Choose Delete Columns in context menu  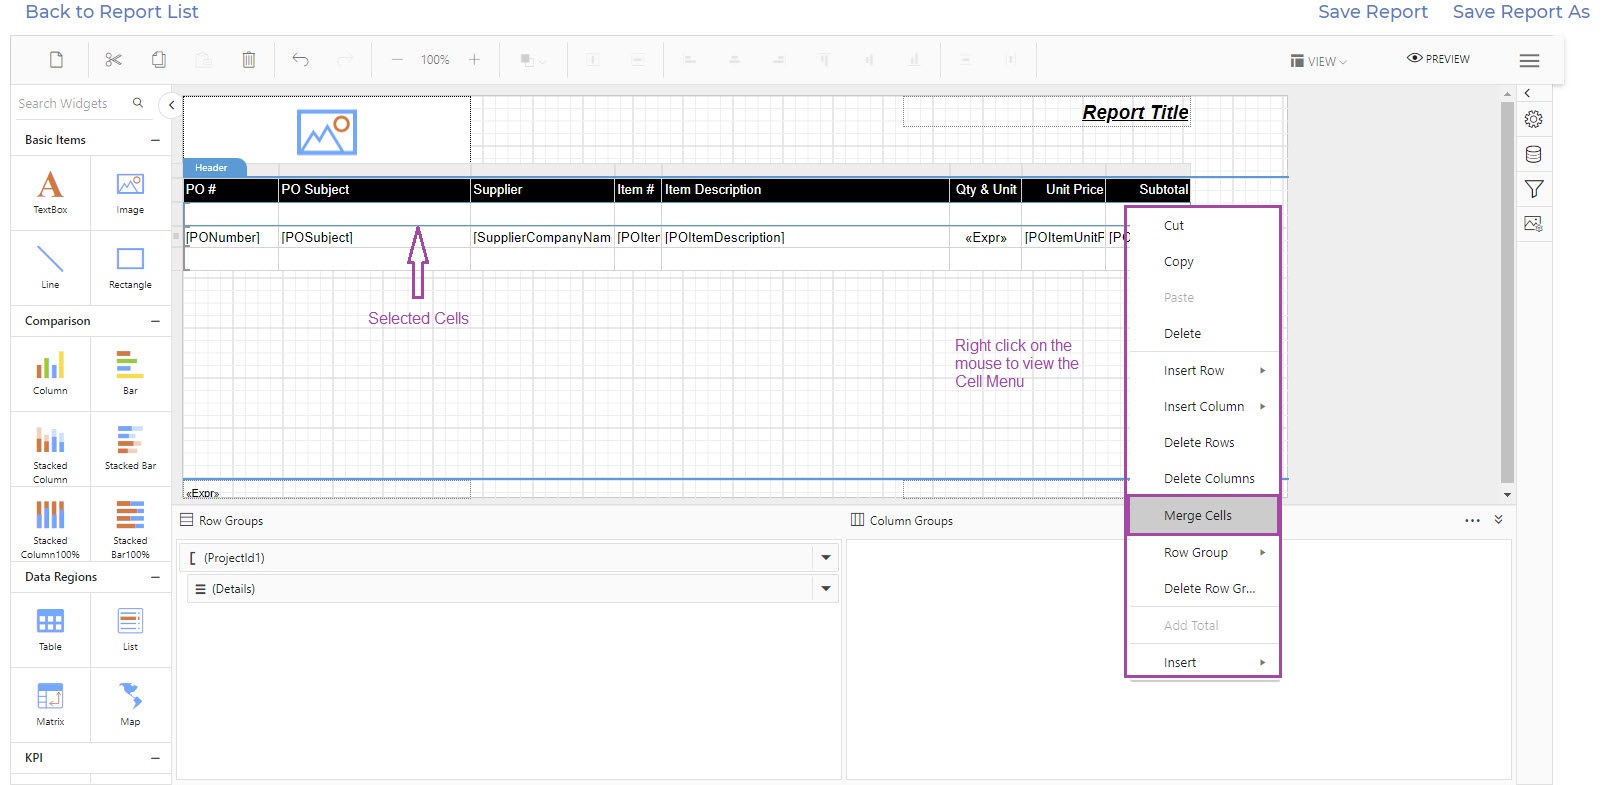(x=1204, y=479)
